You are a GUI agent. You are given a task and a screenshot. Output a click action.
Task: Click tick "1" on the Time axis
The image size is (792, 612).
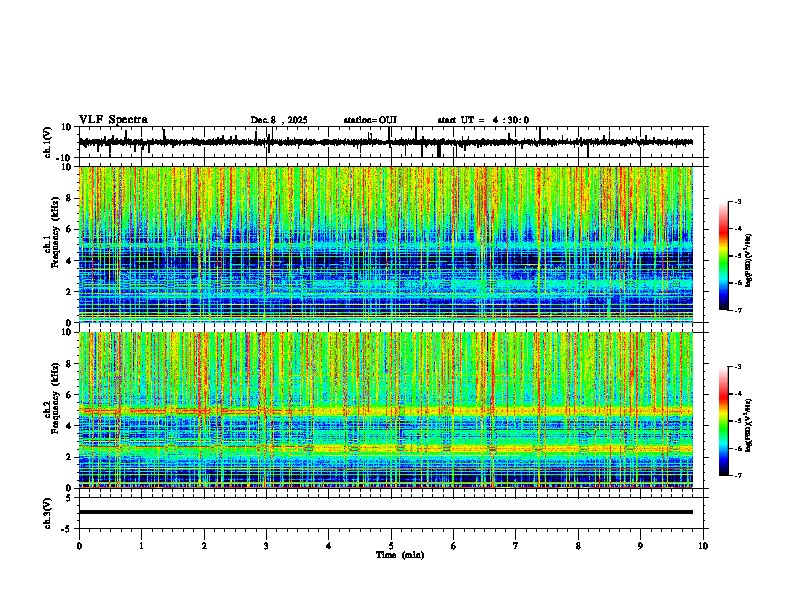click(x=141, y=546)
